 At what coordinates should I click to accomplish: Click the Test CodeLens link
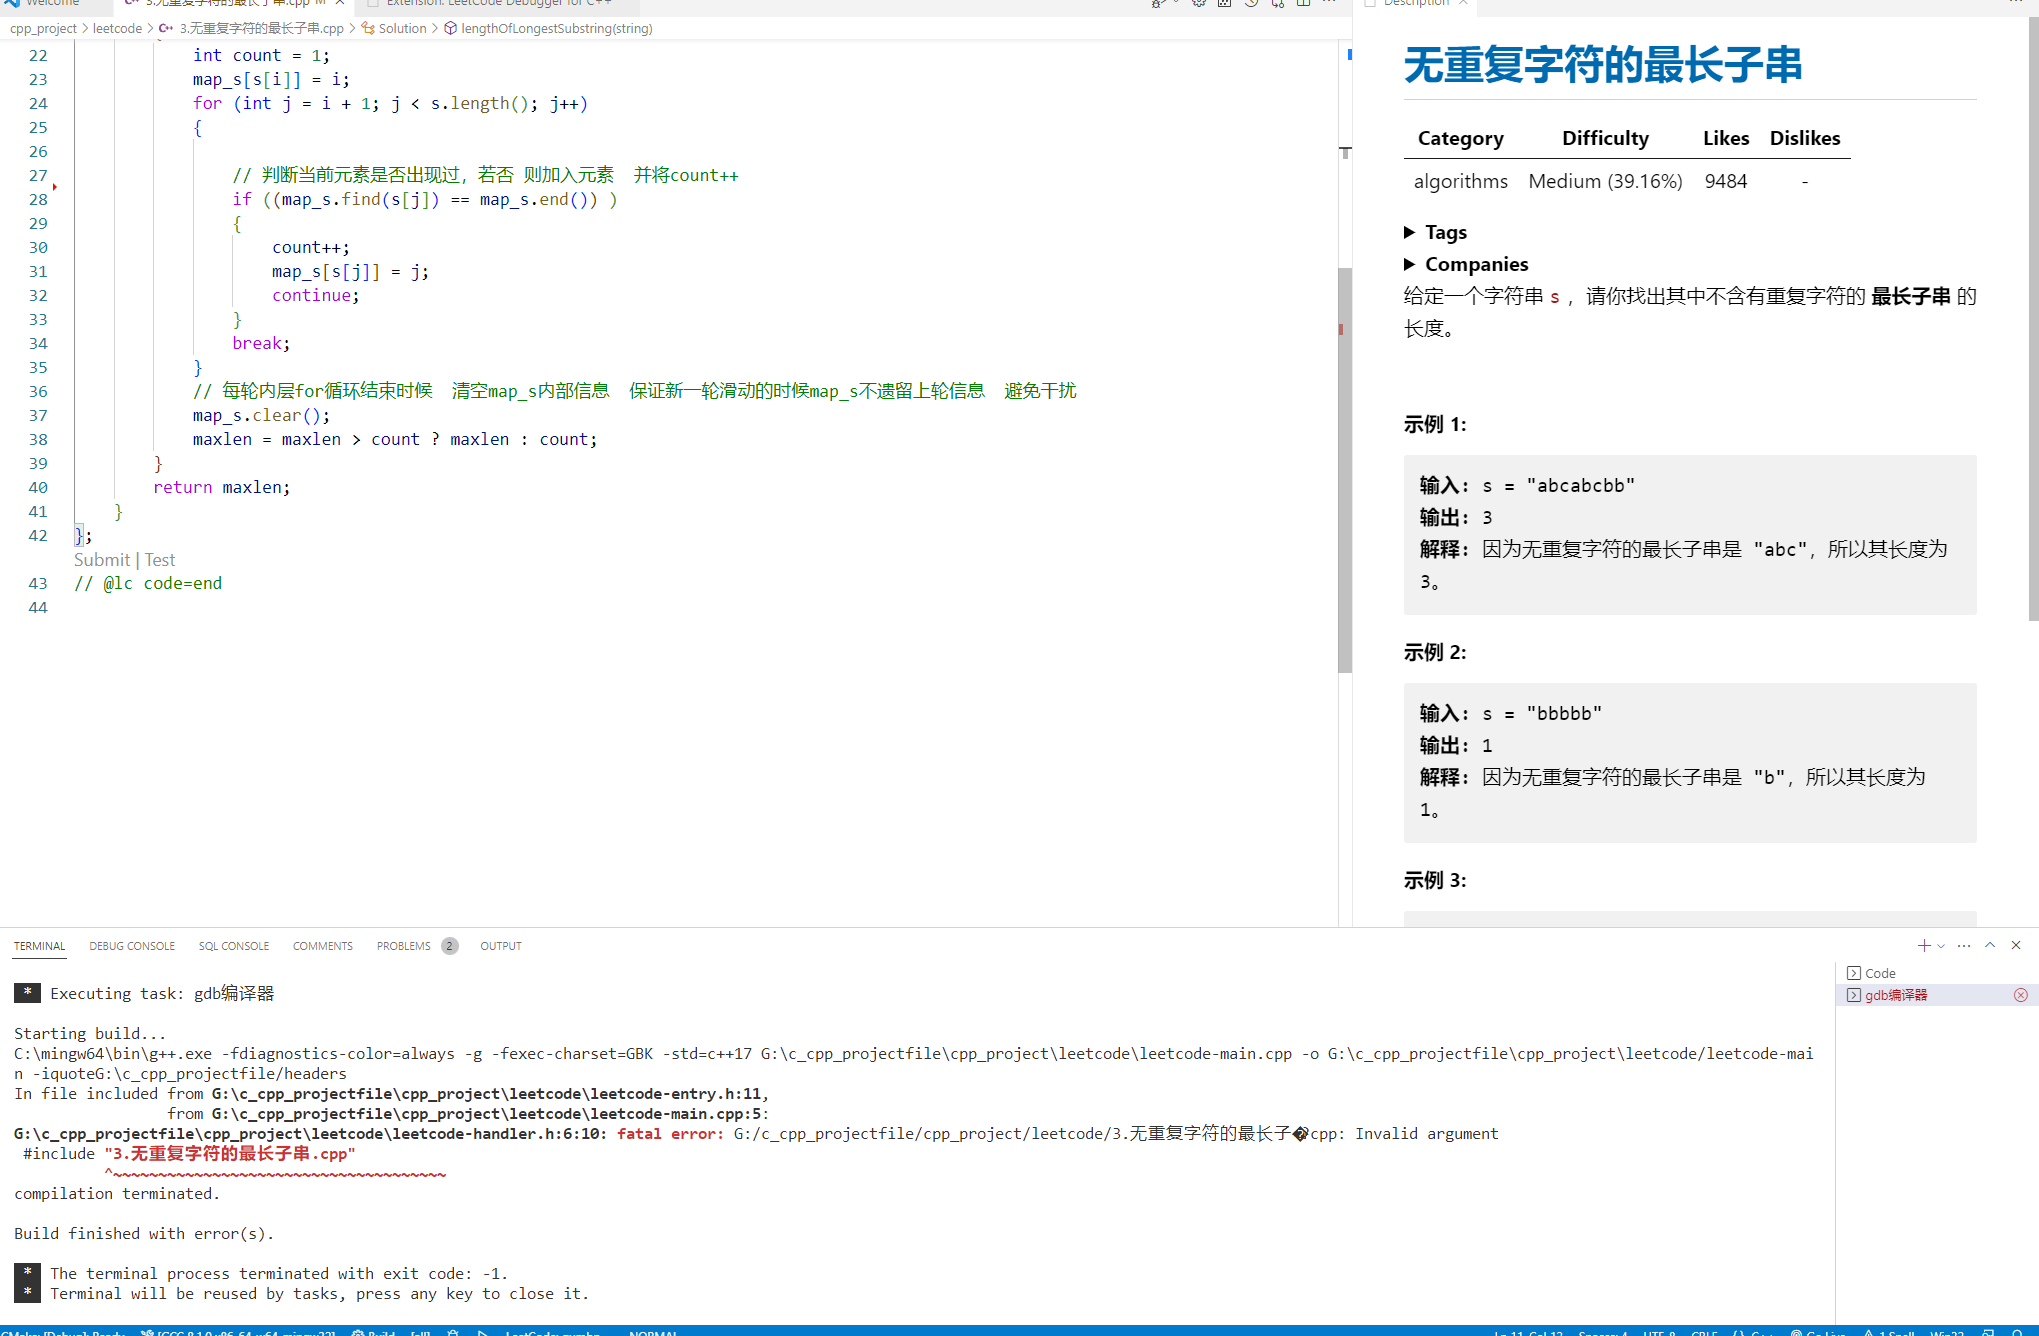click(x=160, y=560)
